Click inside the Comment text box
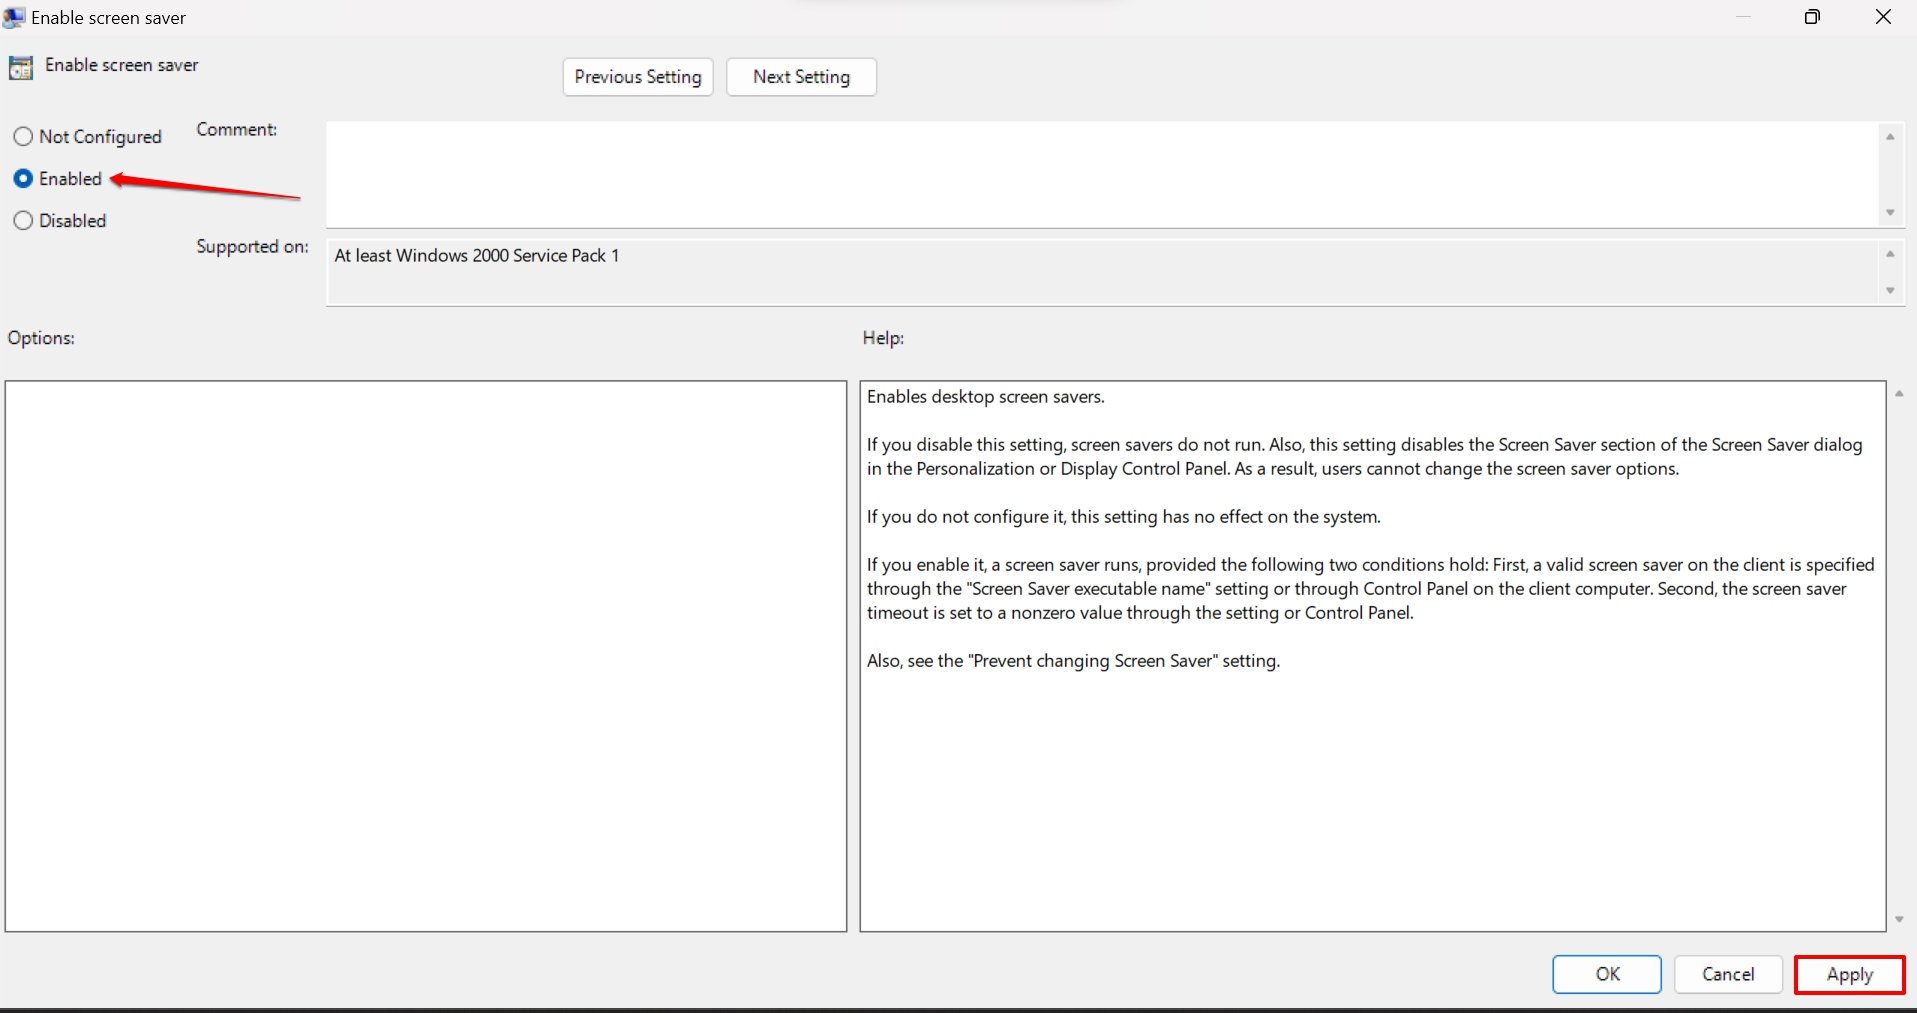Screen dimensions: 1917x1013 click(1102, 175)
